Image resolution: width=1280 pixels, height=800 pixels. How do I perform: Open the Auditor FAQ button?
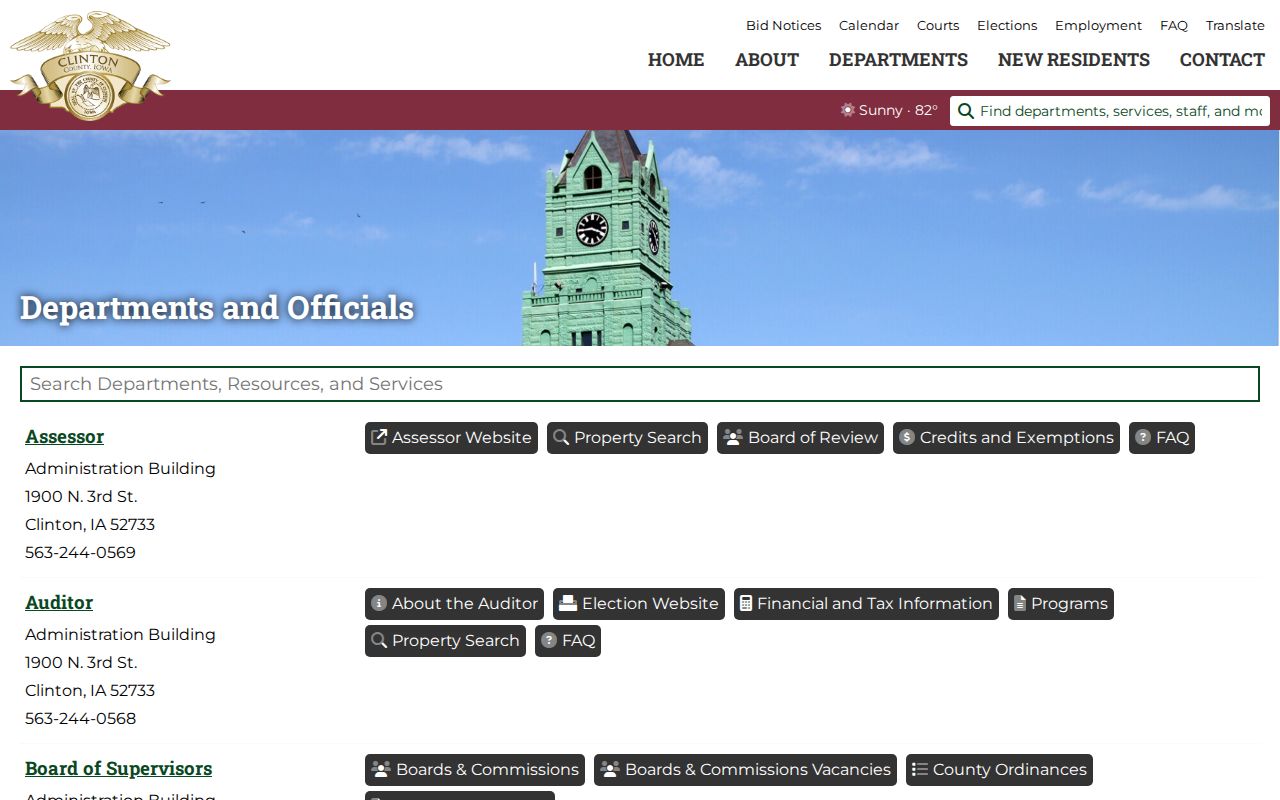tap(568, 641)
